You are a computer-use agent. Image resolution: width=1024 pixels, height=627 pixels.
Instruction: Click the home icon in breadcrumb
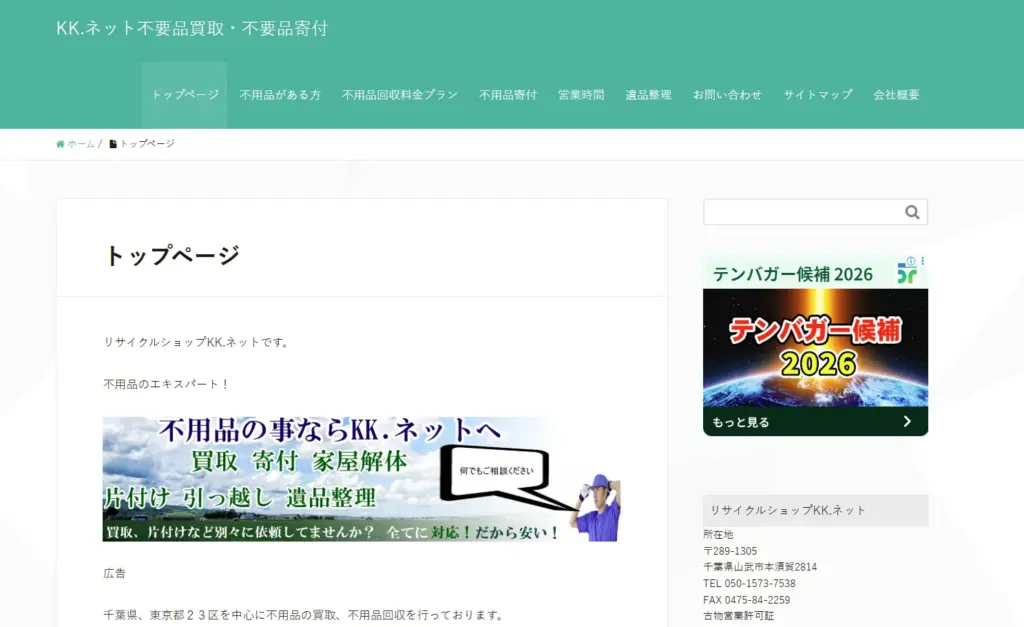tap(60, 144)
